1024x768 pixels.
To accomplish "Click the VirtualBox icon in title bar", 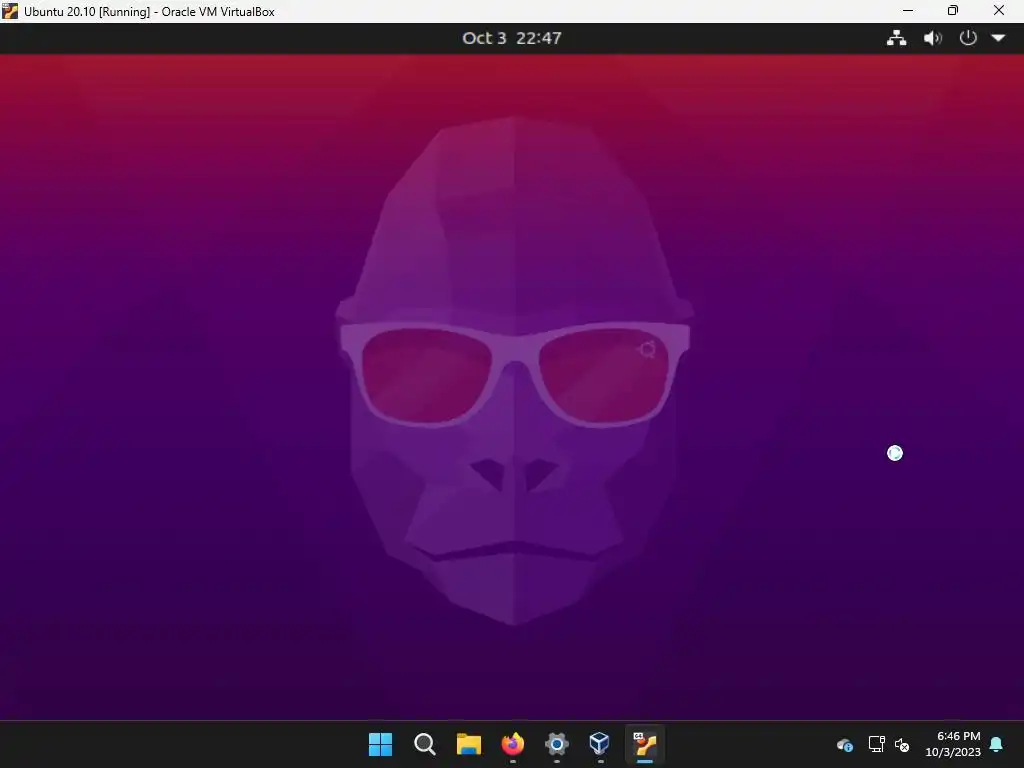I will pyautogui.click(x=10, y=11).
